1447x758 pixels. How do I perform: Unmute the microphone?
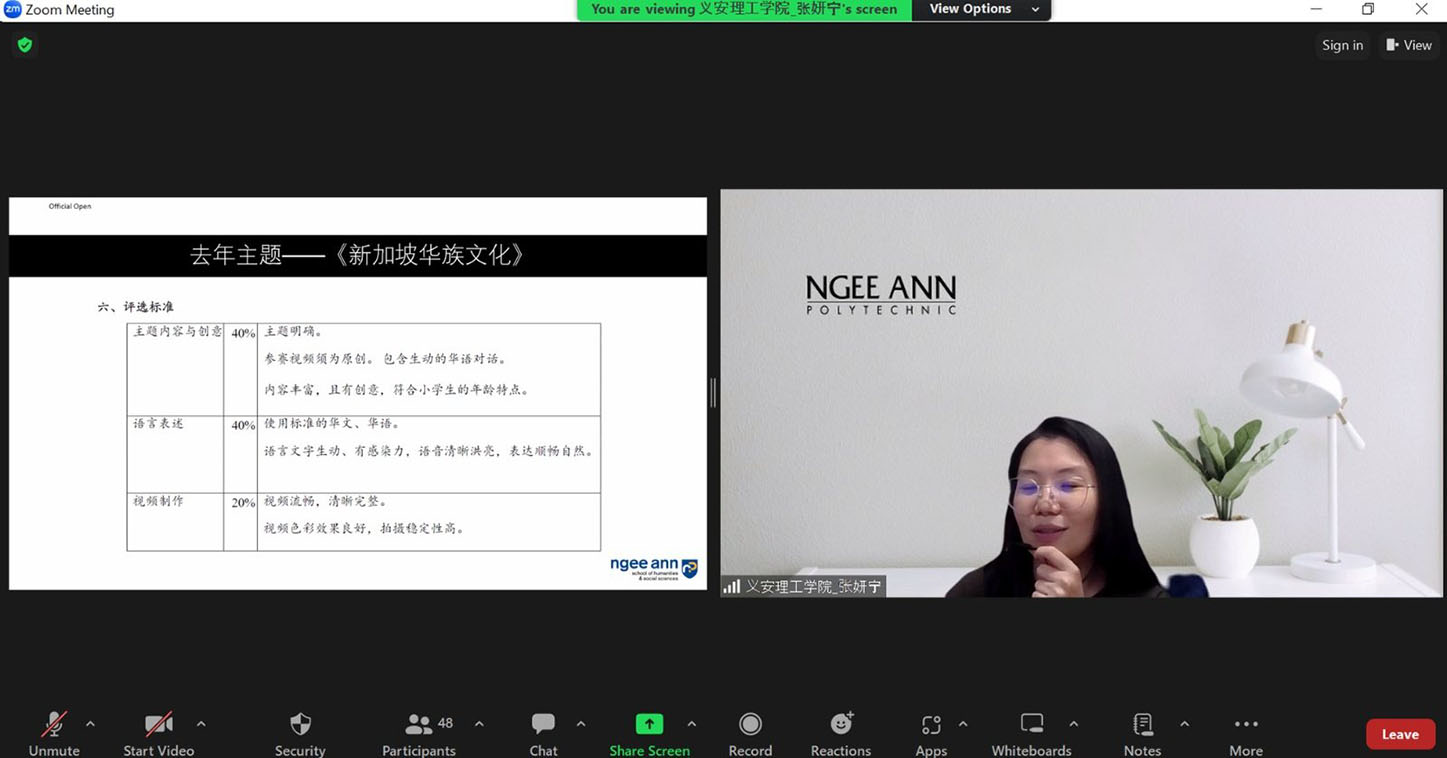(x=54, y=725)
